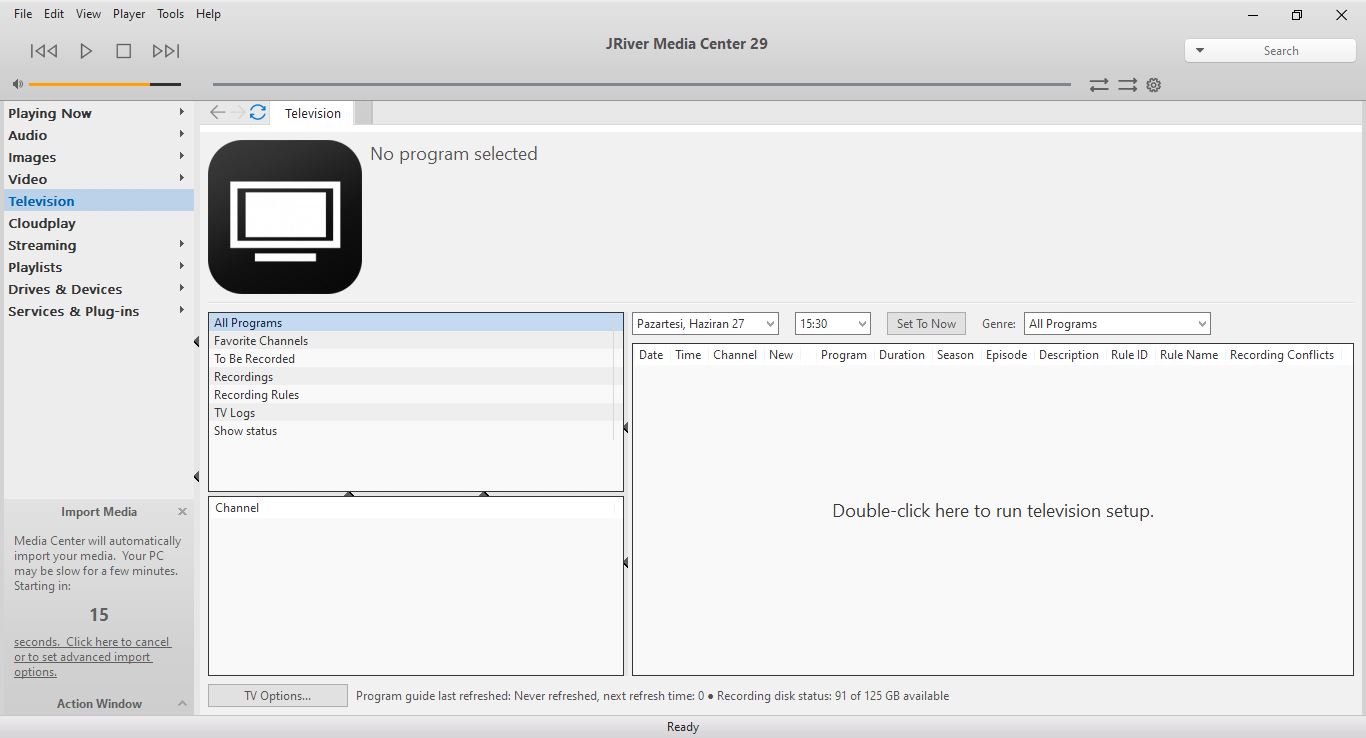Go back with the left arrow
Image resolution: width=1366 pixels, height=738 pixels.
217,112
